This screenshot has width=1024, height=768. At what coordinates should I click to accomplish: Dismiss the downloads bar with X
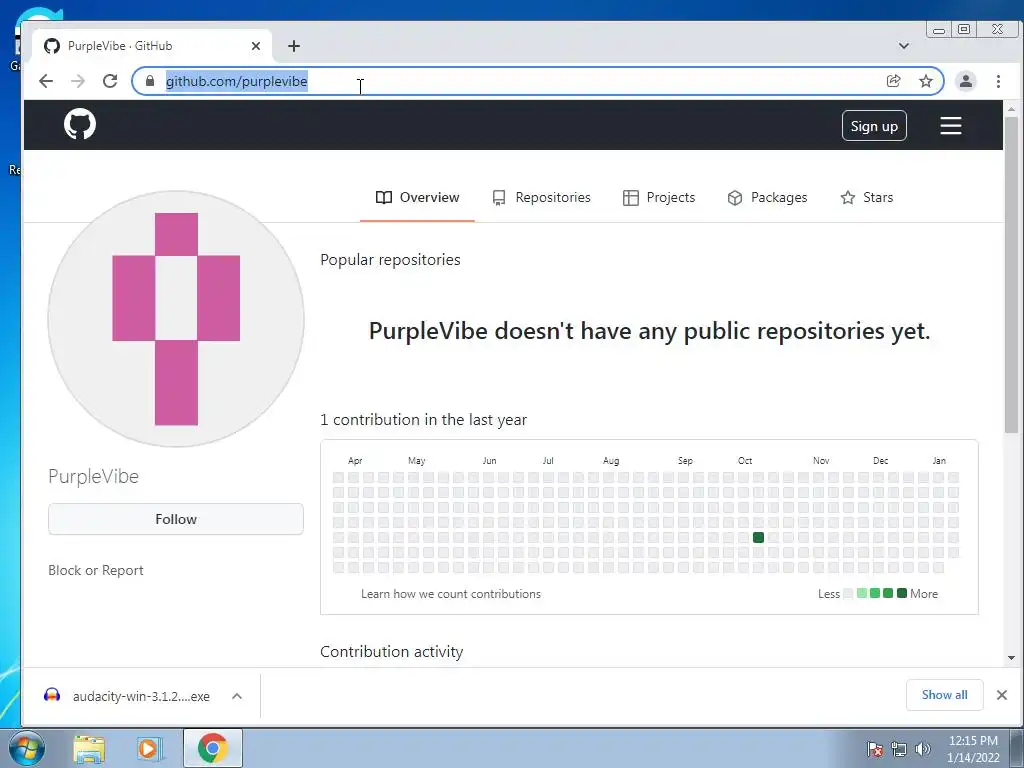tap(1001, 695)
